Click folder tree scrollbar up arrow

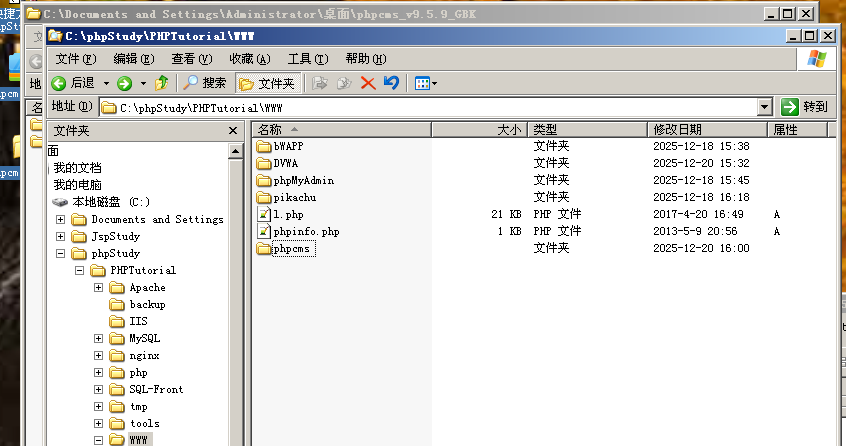click(235, 152)
